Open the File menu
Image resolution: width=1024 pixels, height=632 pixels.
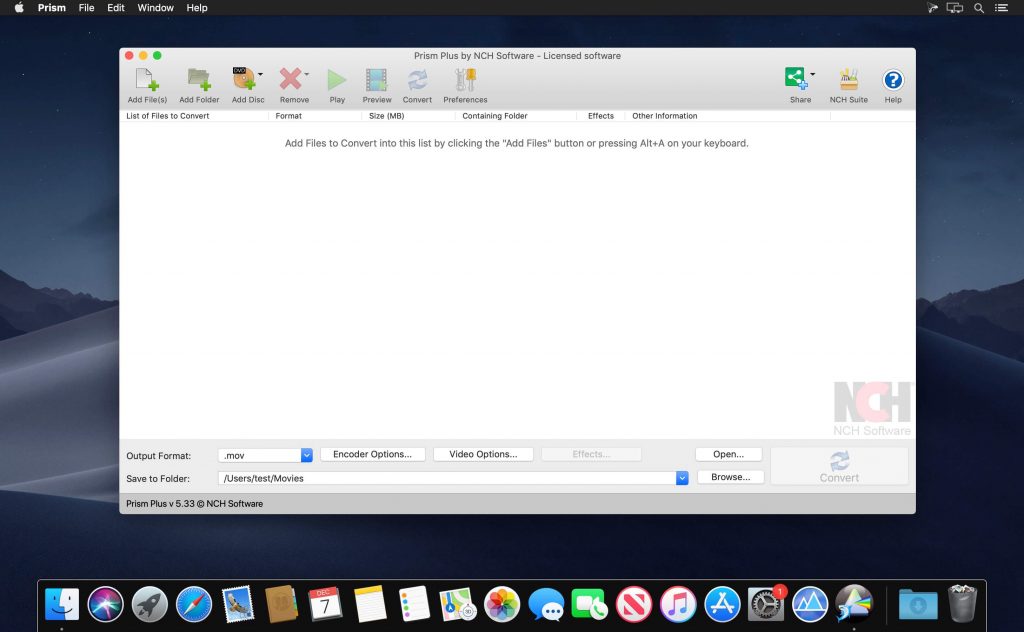point(86,8)
